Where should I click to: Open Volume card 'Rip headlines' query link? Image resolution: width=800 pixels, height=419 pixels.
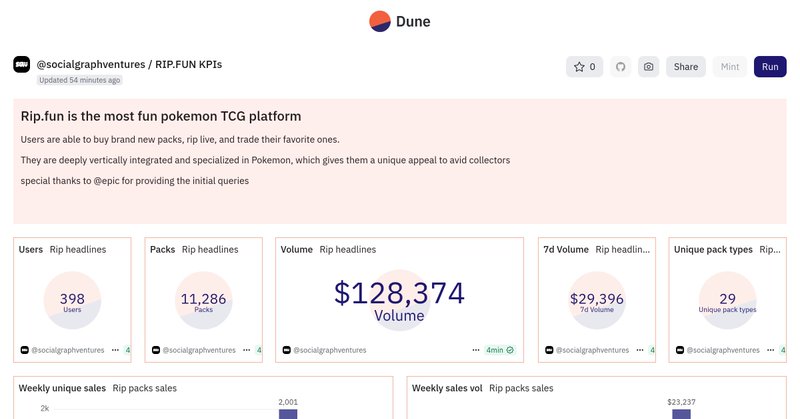pyautogui.click(x=347, y=250)
